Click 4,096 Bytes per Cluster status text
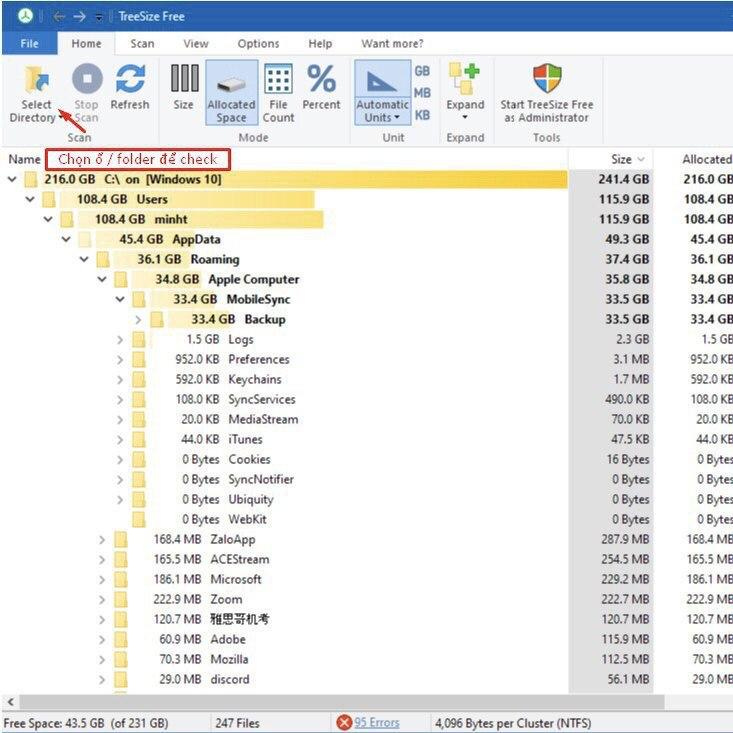The height and width of the screenshot is (733, 733). [513, 723]
